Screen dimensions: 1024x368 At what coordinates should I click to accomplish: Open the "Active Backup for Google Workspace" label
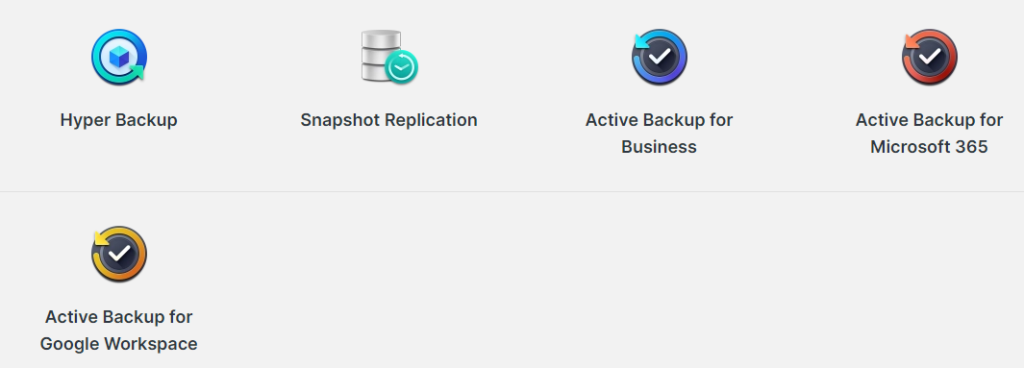pyautogui.click(x=119, y=330)
